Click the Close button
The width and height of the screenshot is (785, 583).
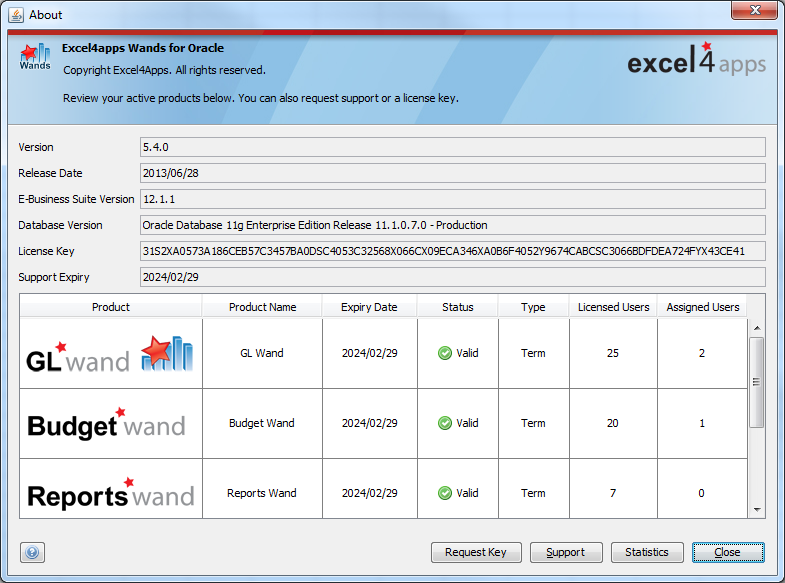tap(728, 552)
